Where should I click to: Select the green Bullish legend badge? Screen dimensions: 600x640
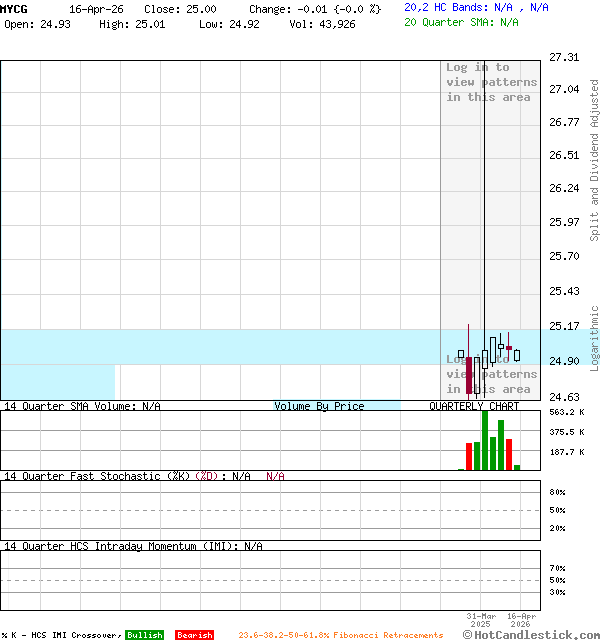[x=144, y=635]
